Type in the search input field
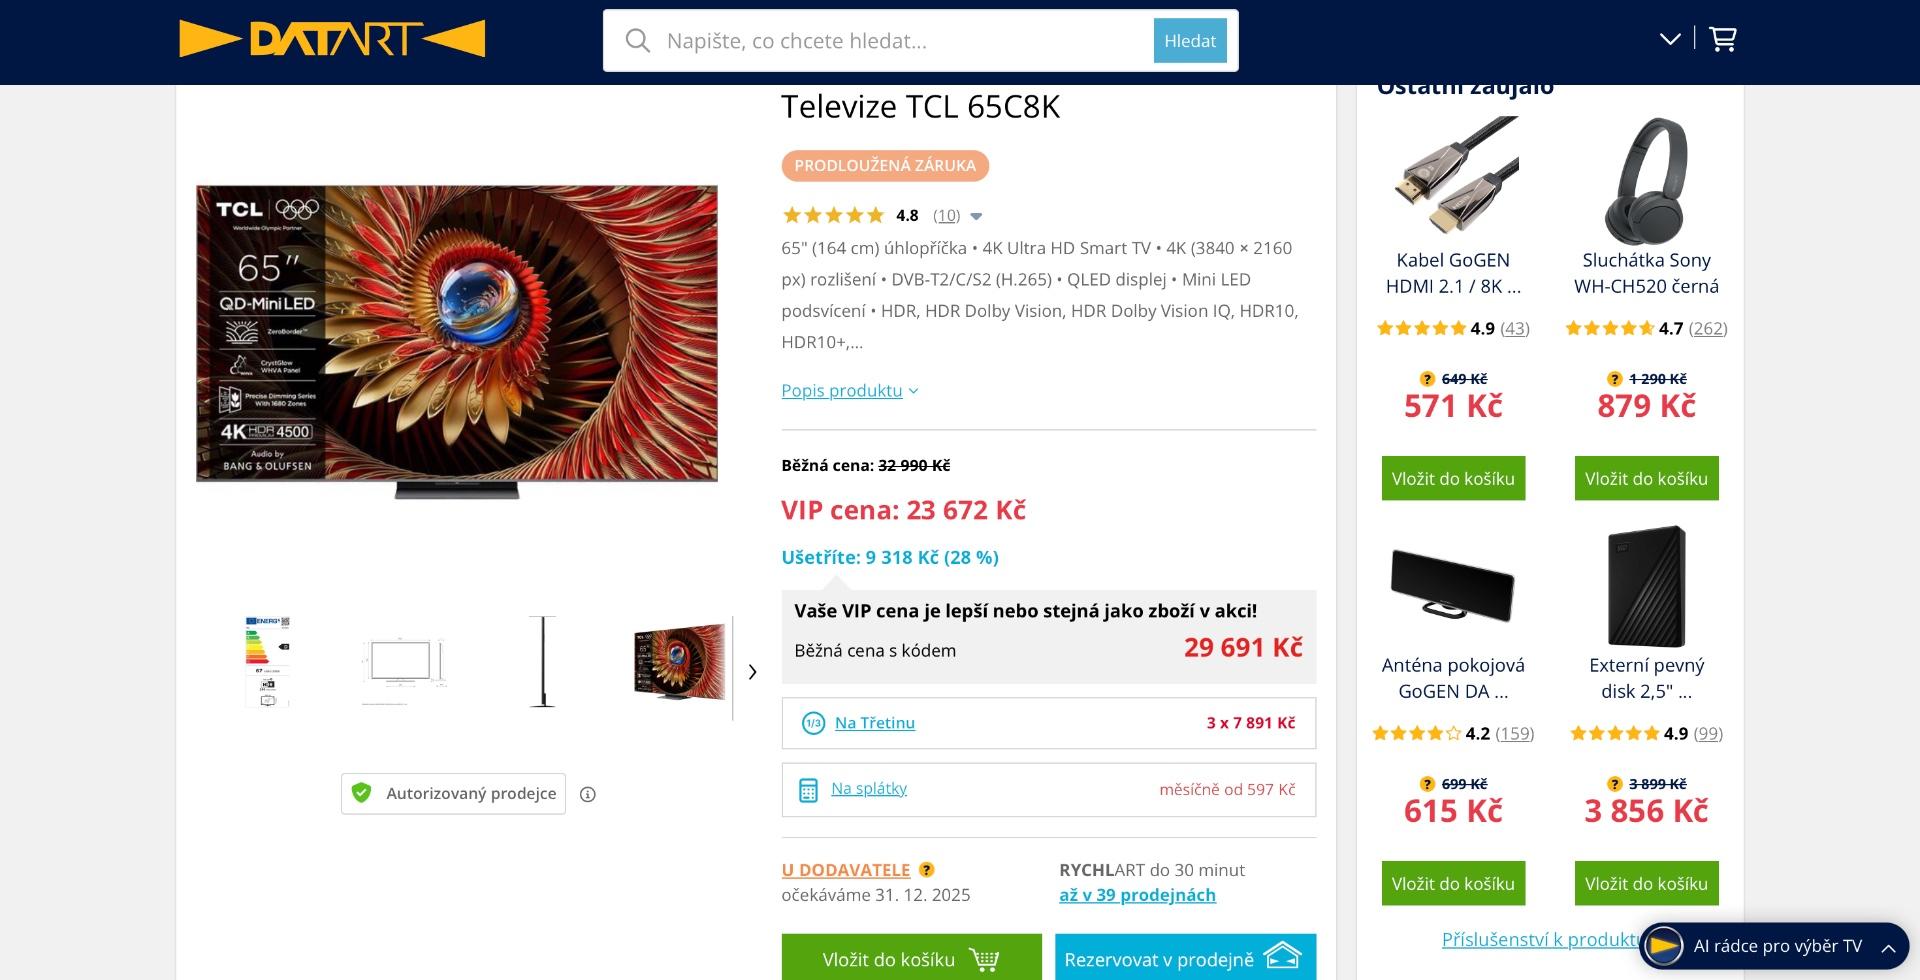 900,41
